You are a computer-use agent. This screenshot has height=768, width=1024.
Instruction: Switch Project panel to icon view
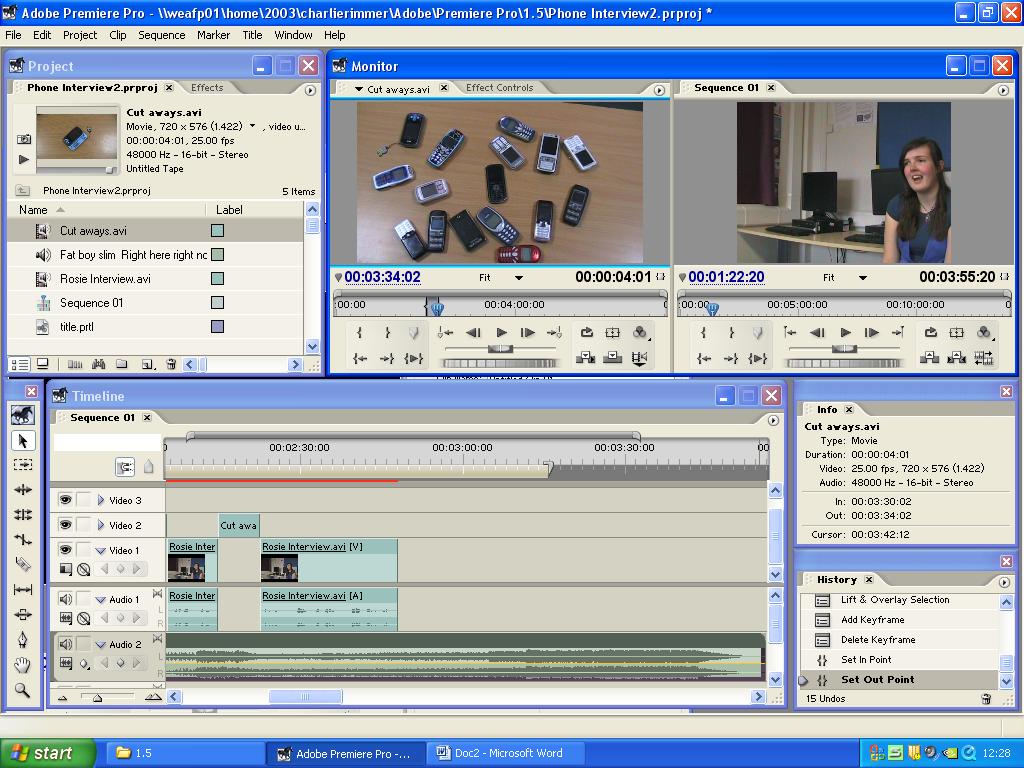tap(42, 364)
